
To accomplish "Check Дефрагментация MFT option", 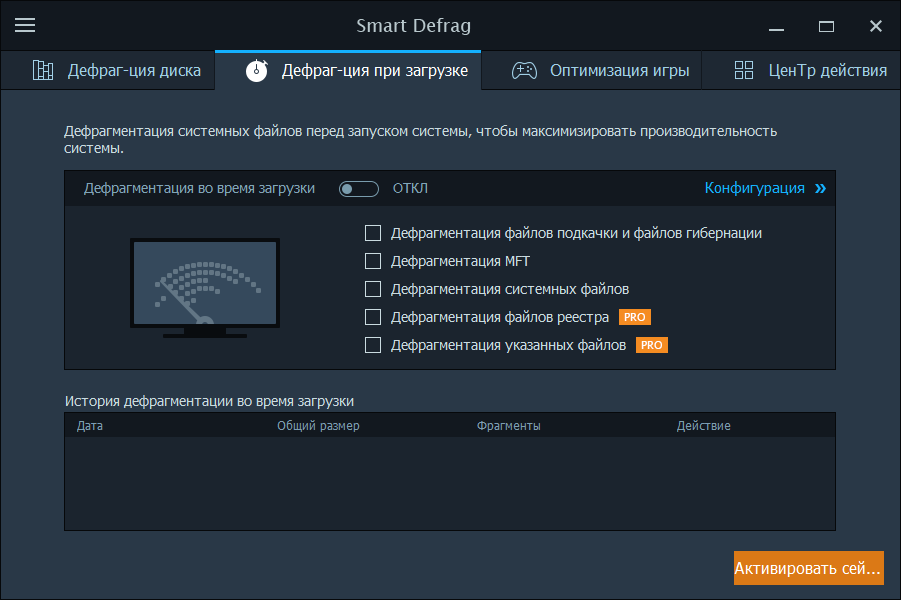I will (373, 261).
